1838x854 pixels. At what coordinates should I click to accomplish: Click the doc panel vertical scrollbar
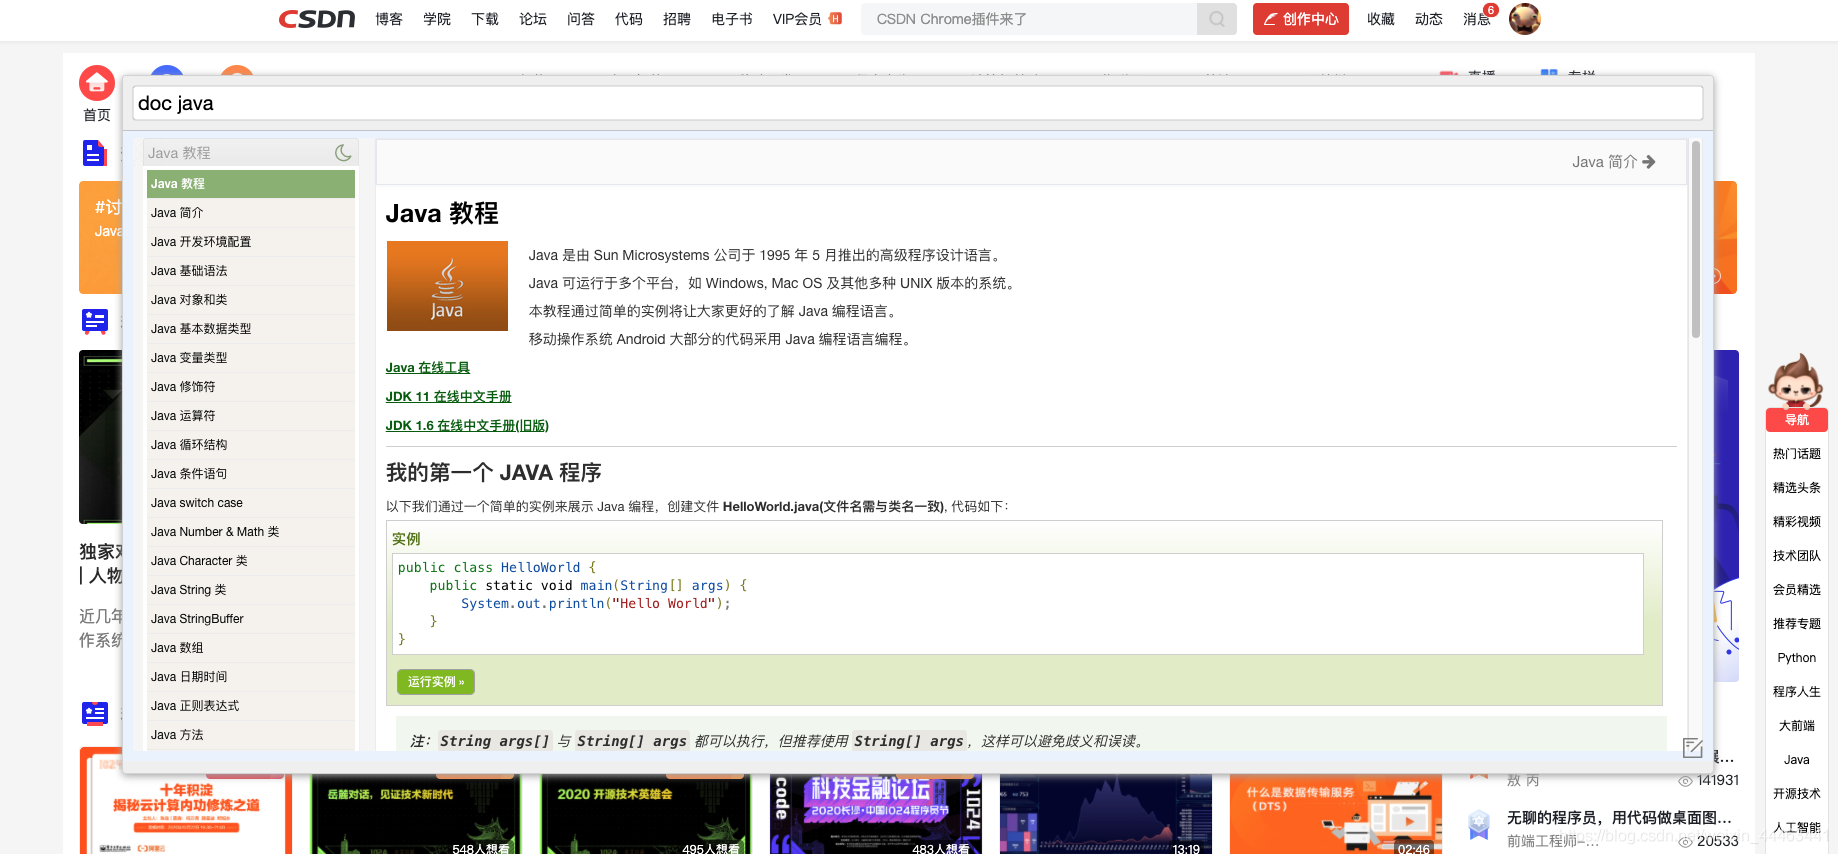click(x=1695, y=240)
